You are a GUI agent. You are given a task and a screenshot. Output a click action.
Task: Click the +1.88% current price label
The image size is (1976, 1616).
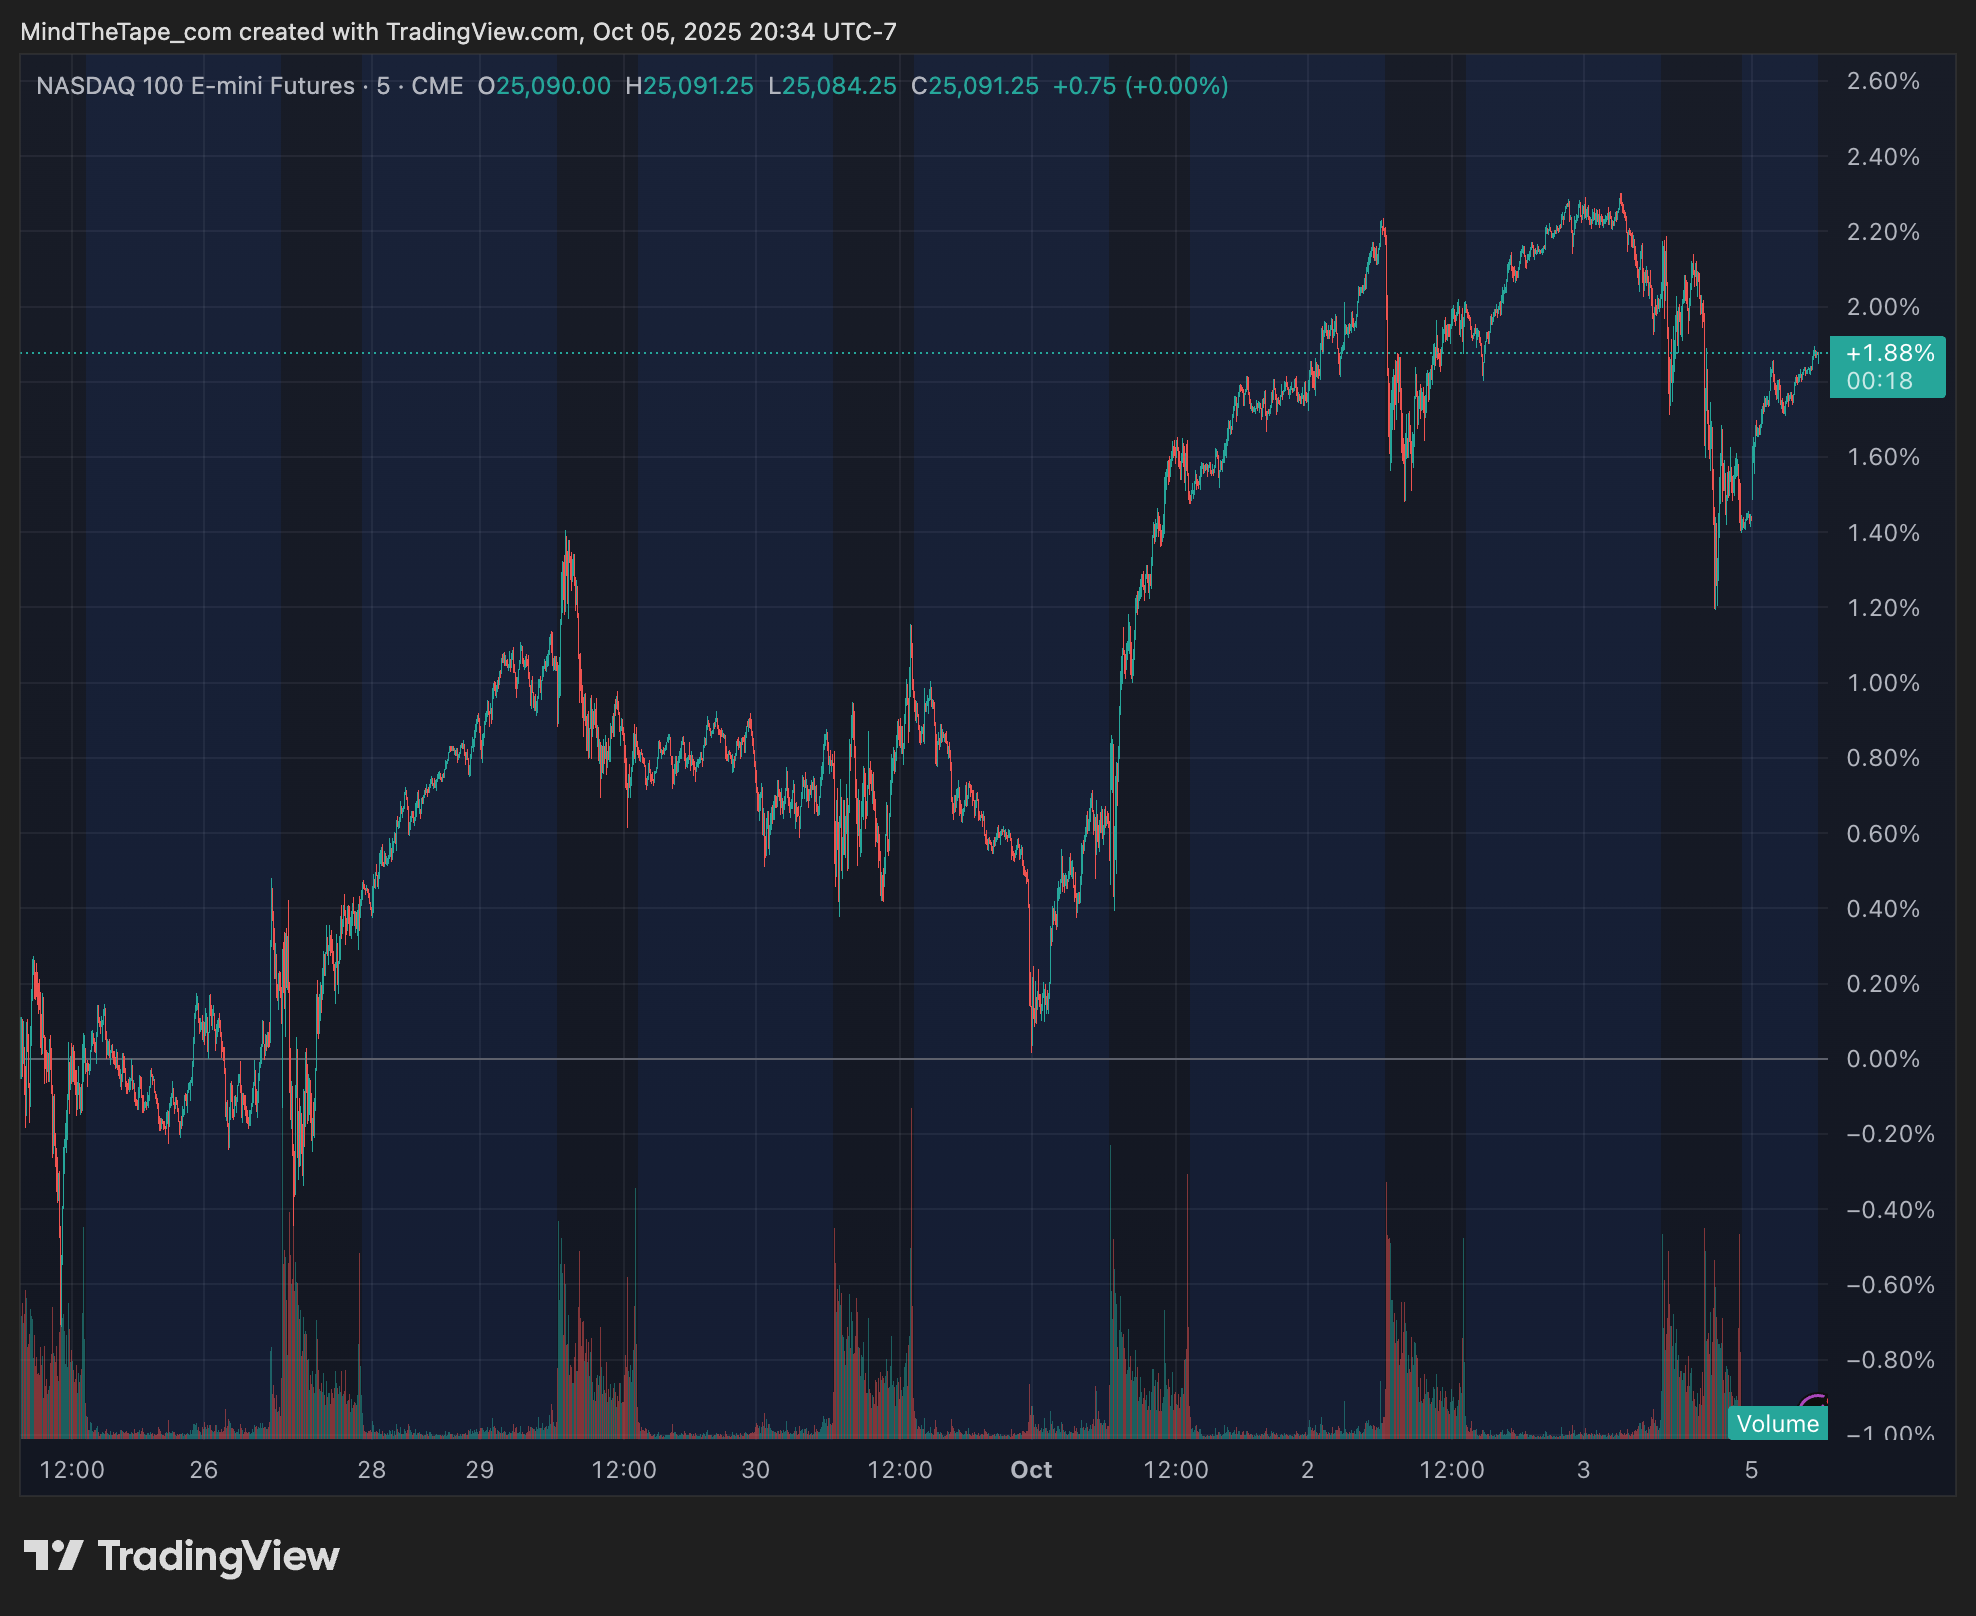1888,354
